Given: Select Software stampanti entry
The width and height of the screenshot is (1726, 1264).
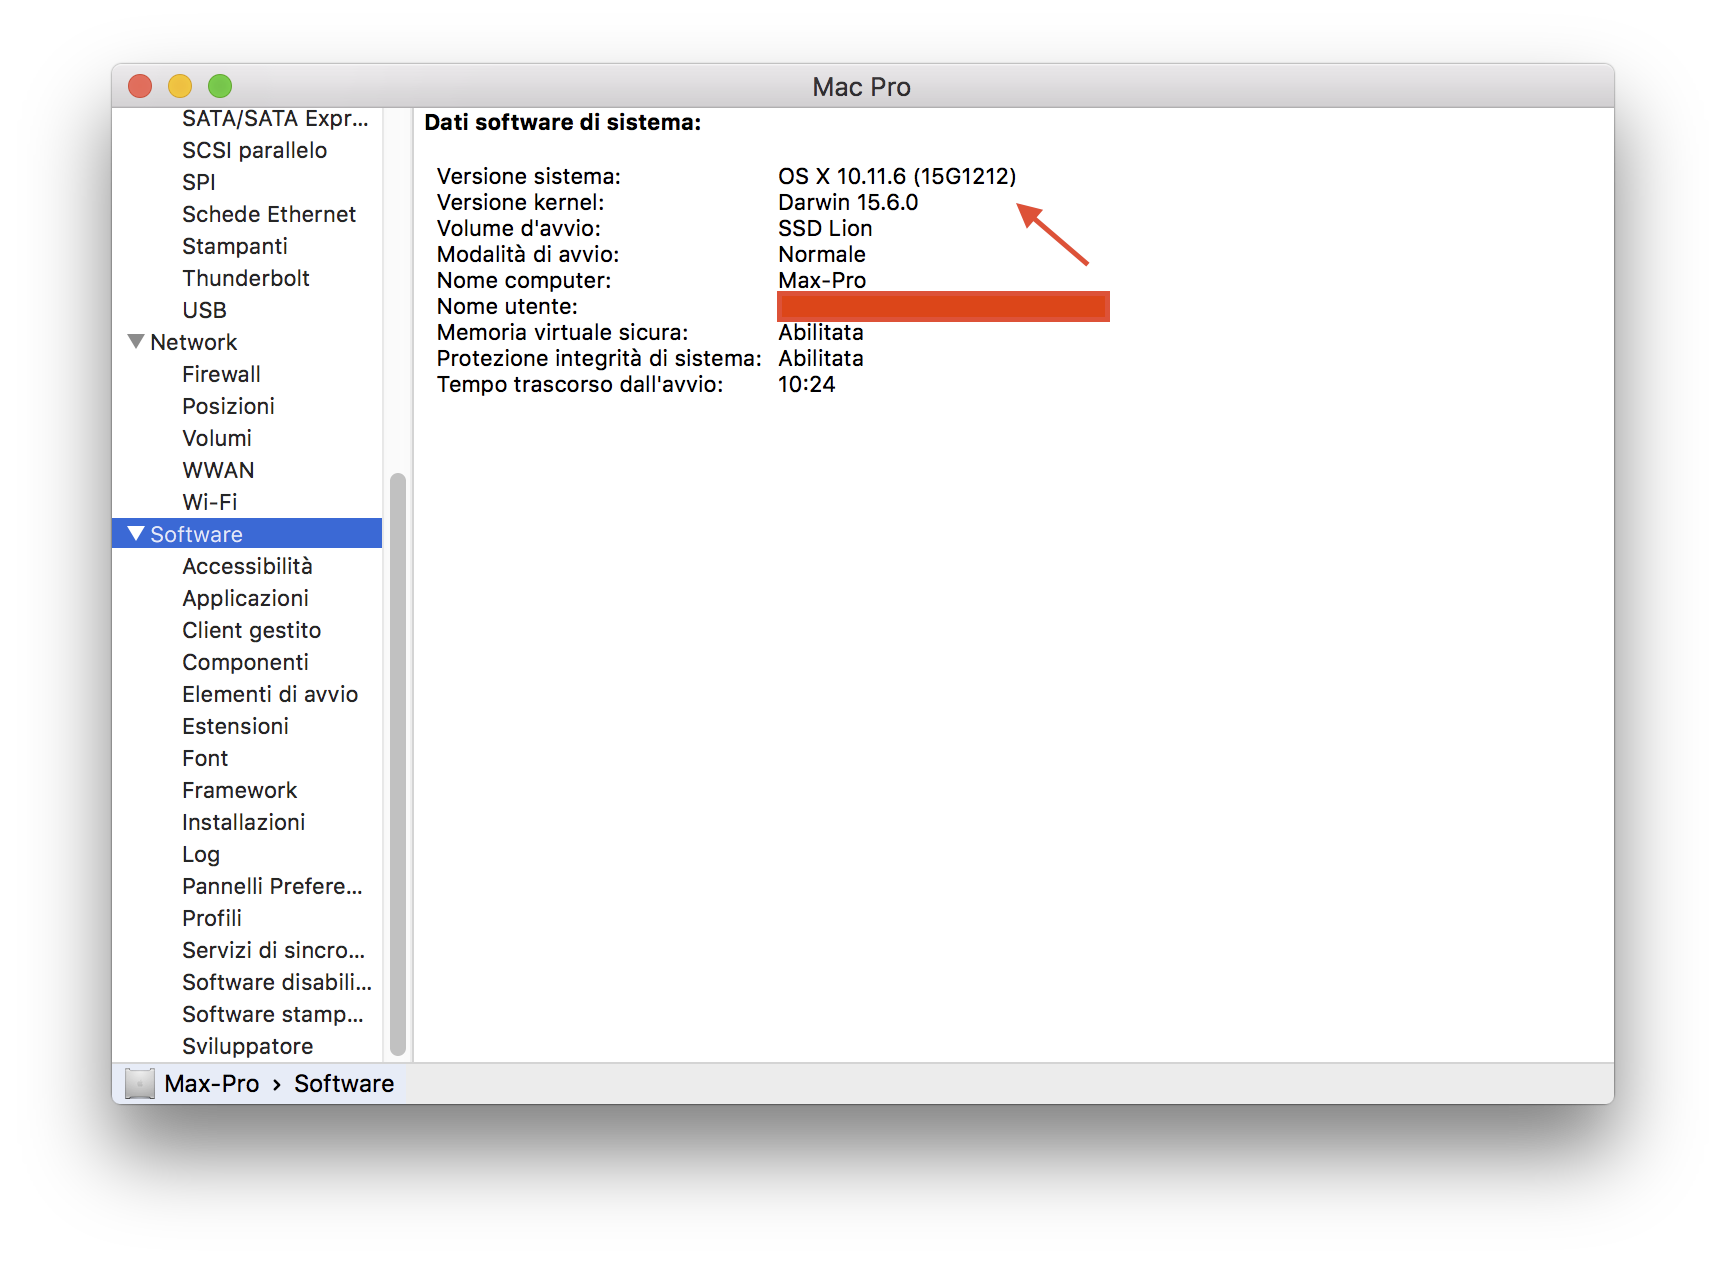Looking at the screenshot, I should click(x=272, y=1014).
